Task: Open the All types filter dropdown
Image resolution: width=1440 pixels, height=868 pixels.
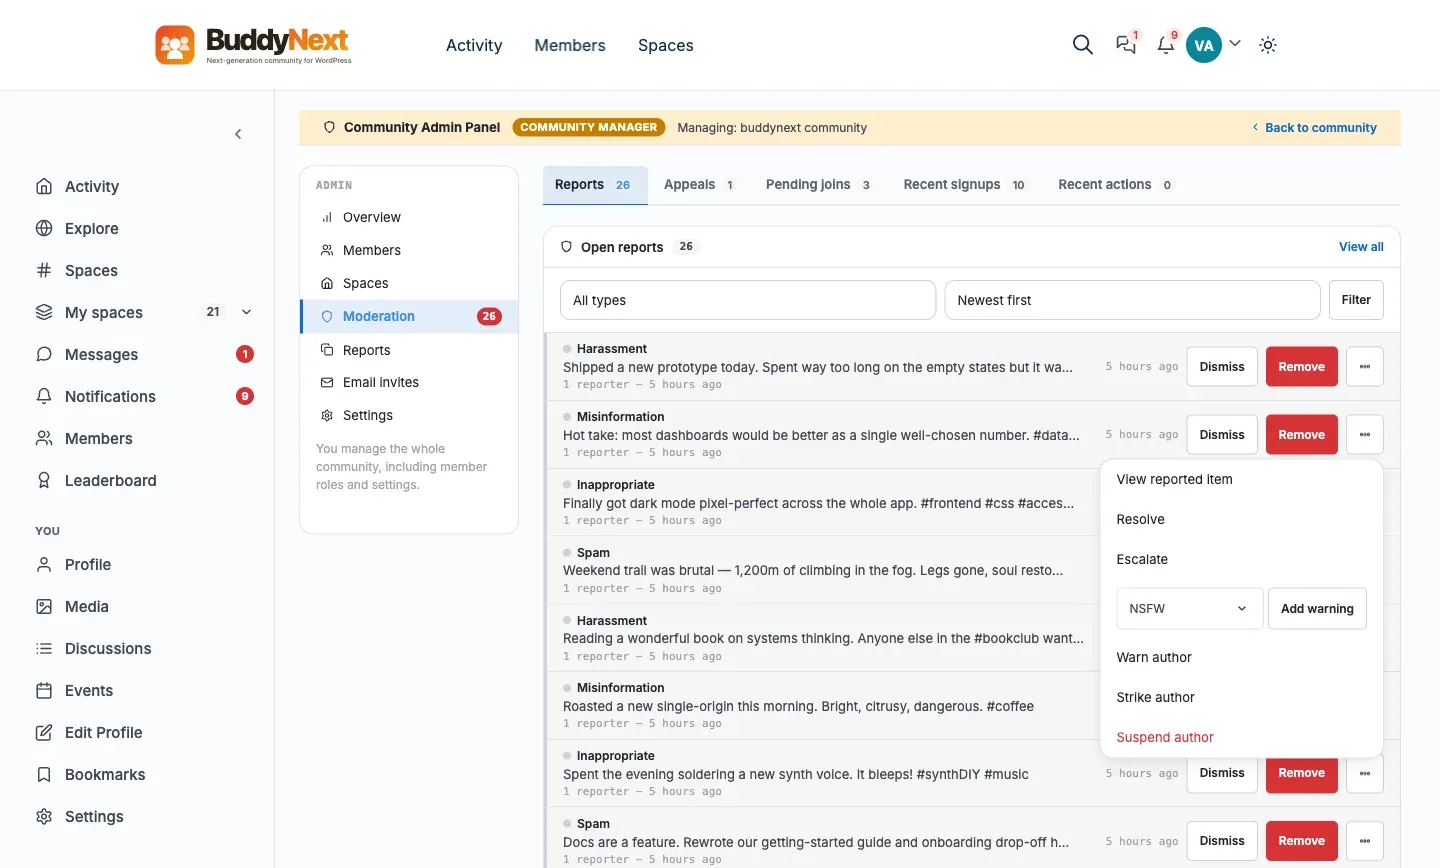Action: (748, 300)
